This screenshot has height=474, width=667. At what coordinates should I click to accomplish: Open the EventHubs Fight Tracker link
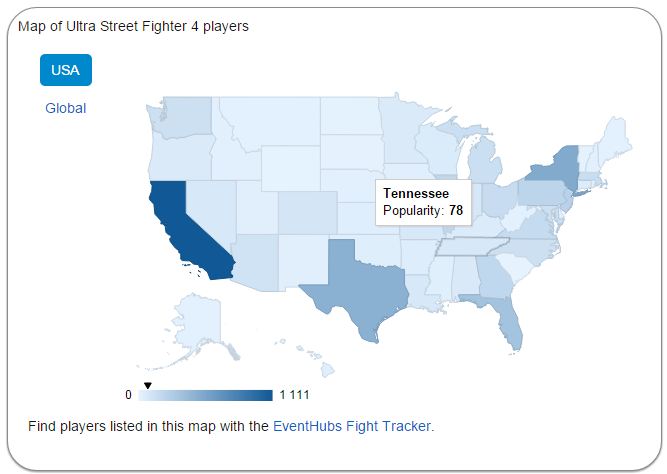click(352, 426)
